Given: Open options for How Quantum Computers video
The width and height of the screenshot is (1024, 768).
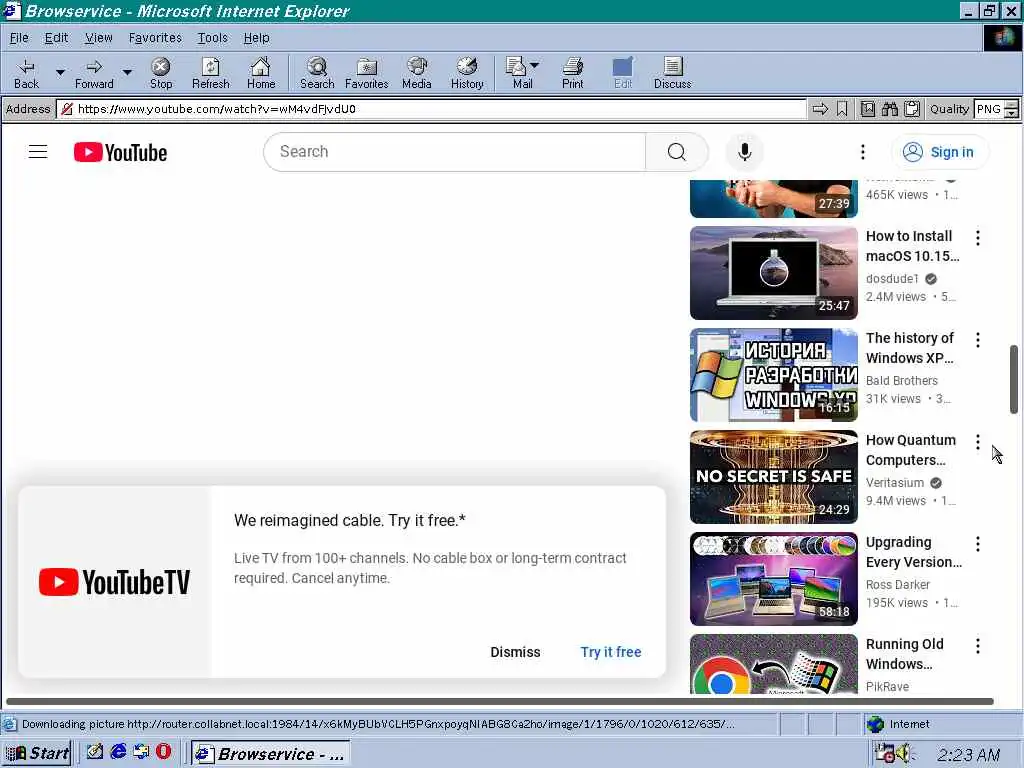Looking at the screenshot, I should 978,442.
